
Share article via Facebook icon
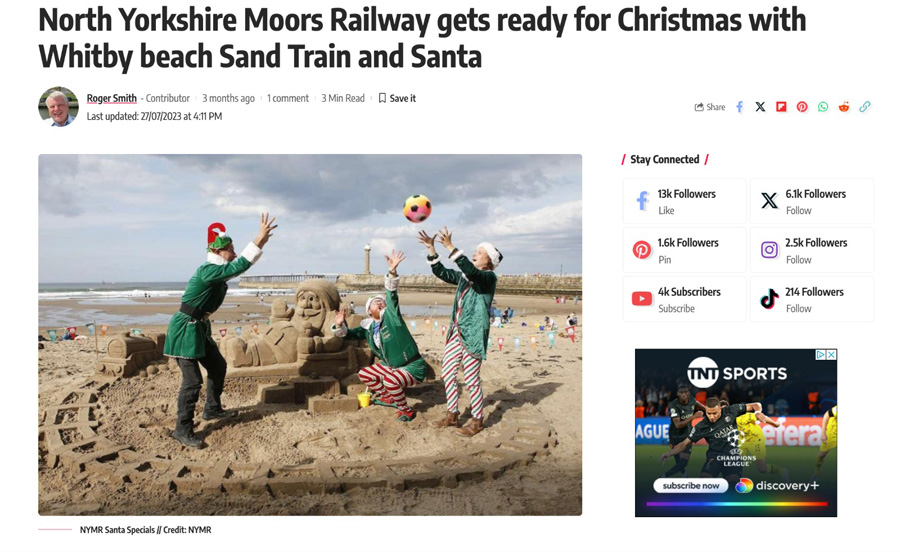tap(739, 107)
